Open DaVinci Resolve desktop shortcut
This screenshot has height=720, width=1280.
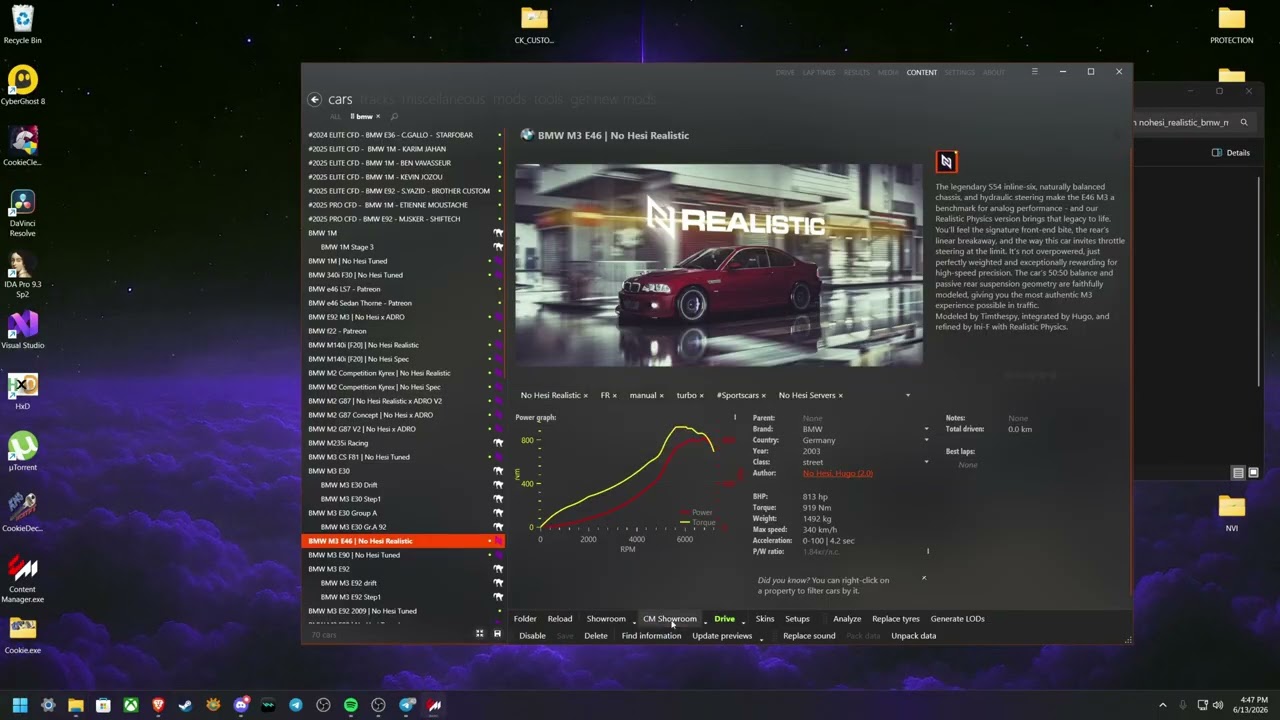point(22,213)
